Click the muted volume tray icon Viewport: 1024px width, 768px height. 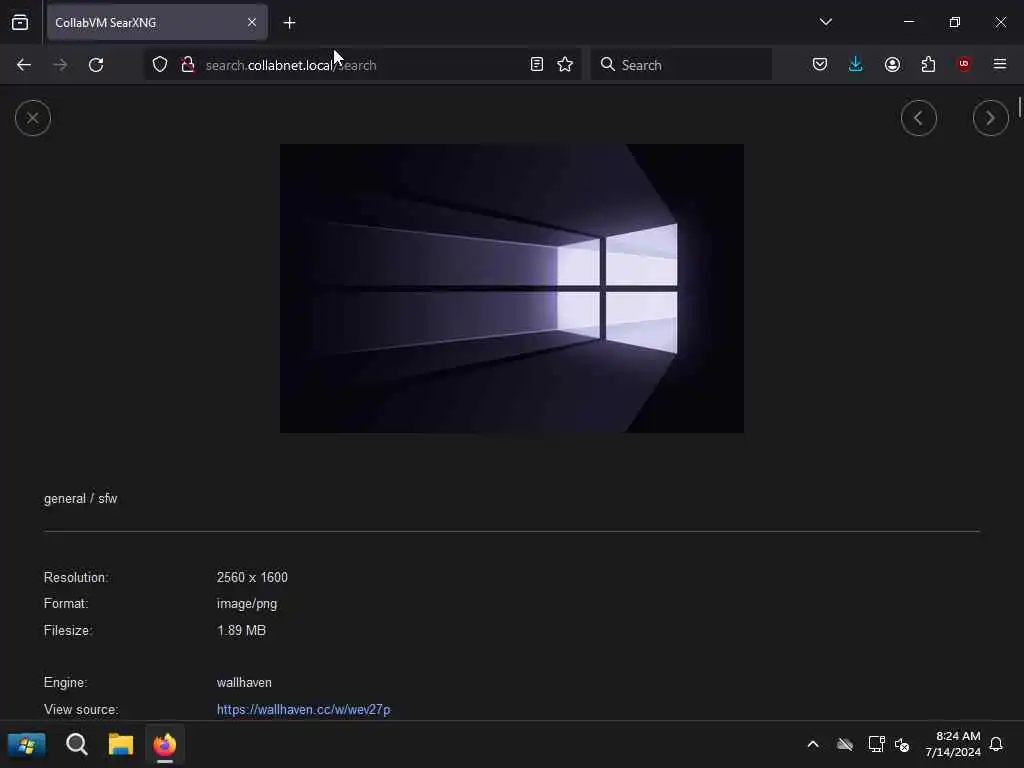(902, 744)
